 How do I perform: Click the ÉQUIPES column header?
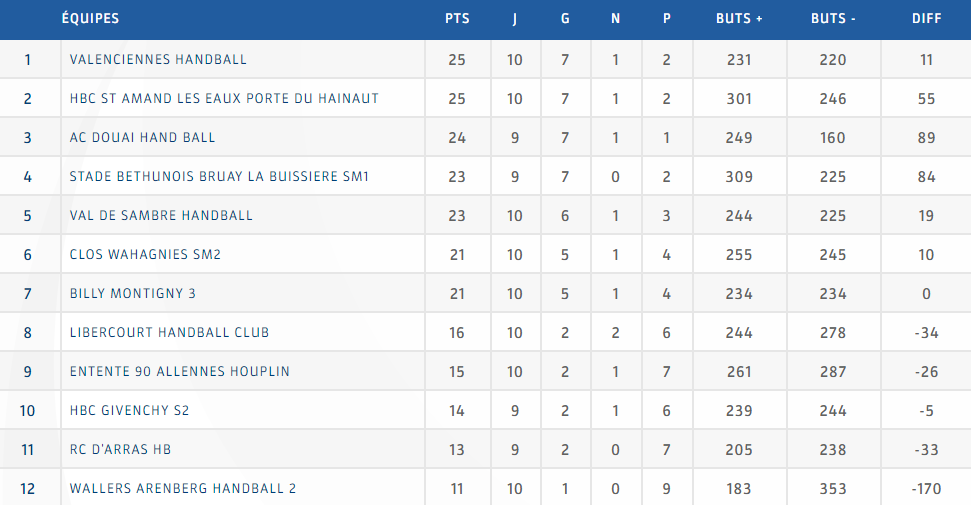[x=90, y=18]
